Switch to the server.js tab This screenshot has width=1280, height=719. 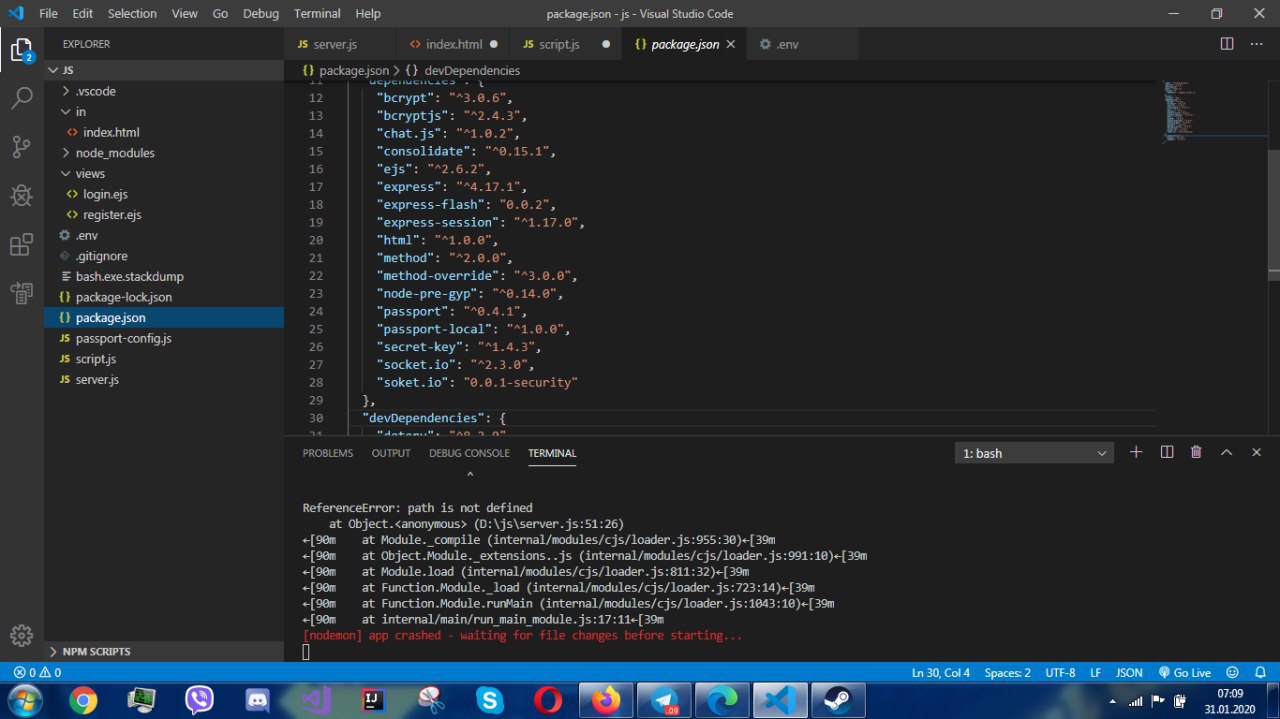[340, 44]
